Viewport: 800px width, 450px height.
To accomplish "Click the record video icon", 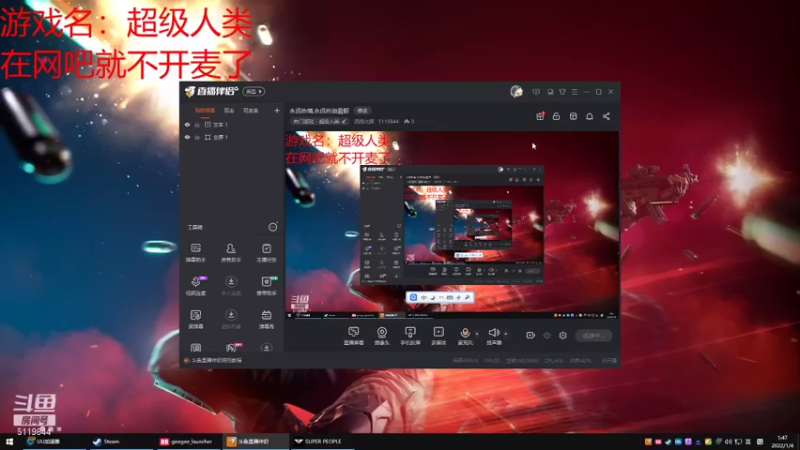I will 530,335.
